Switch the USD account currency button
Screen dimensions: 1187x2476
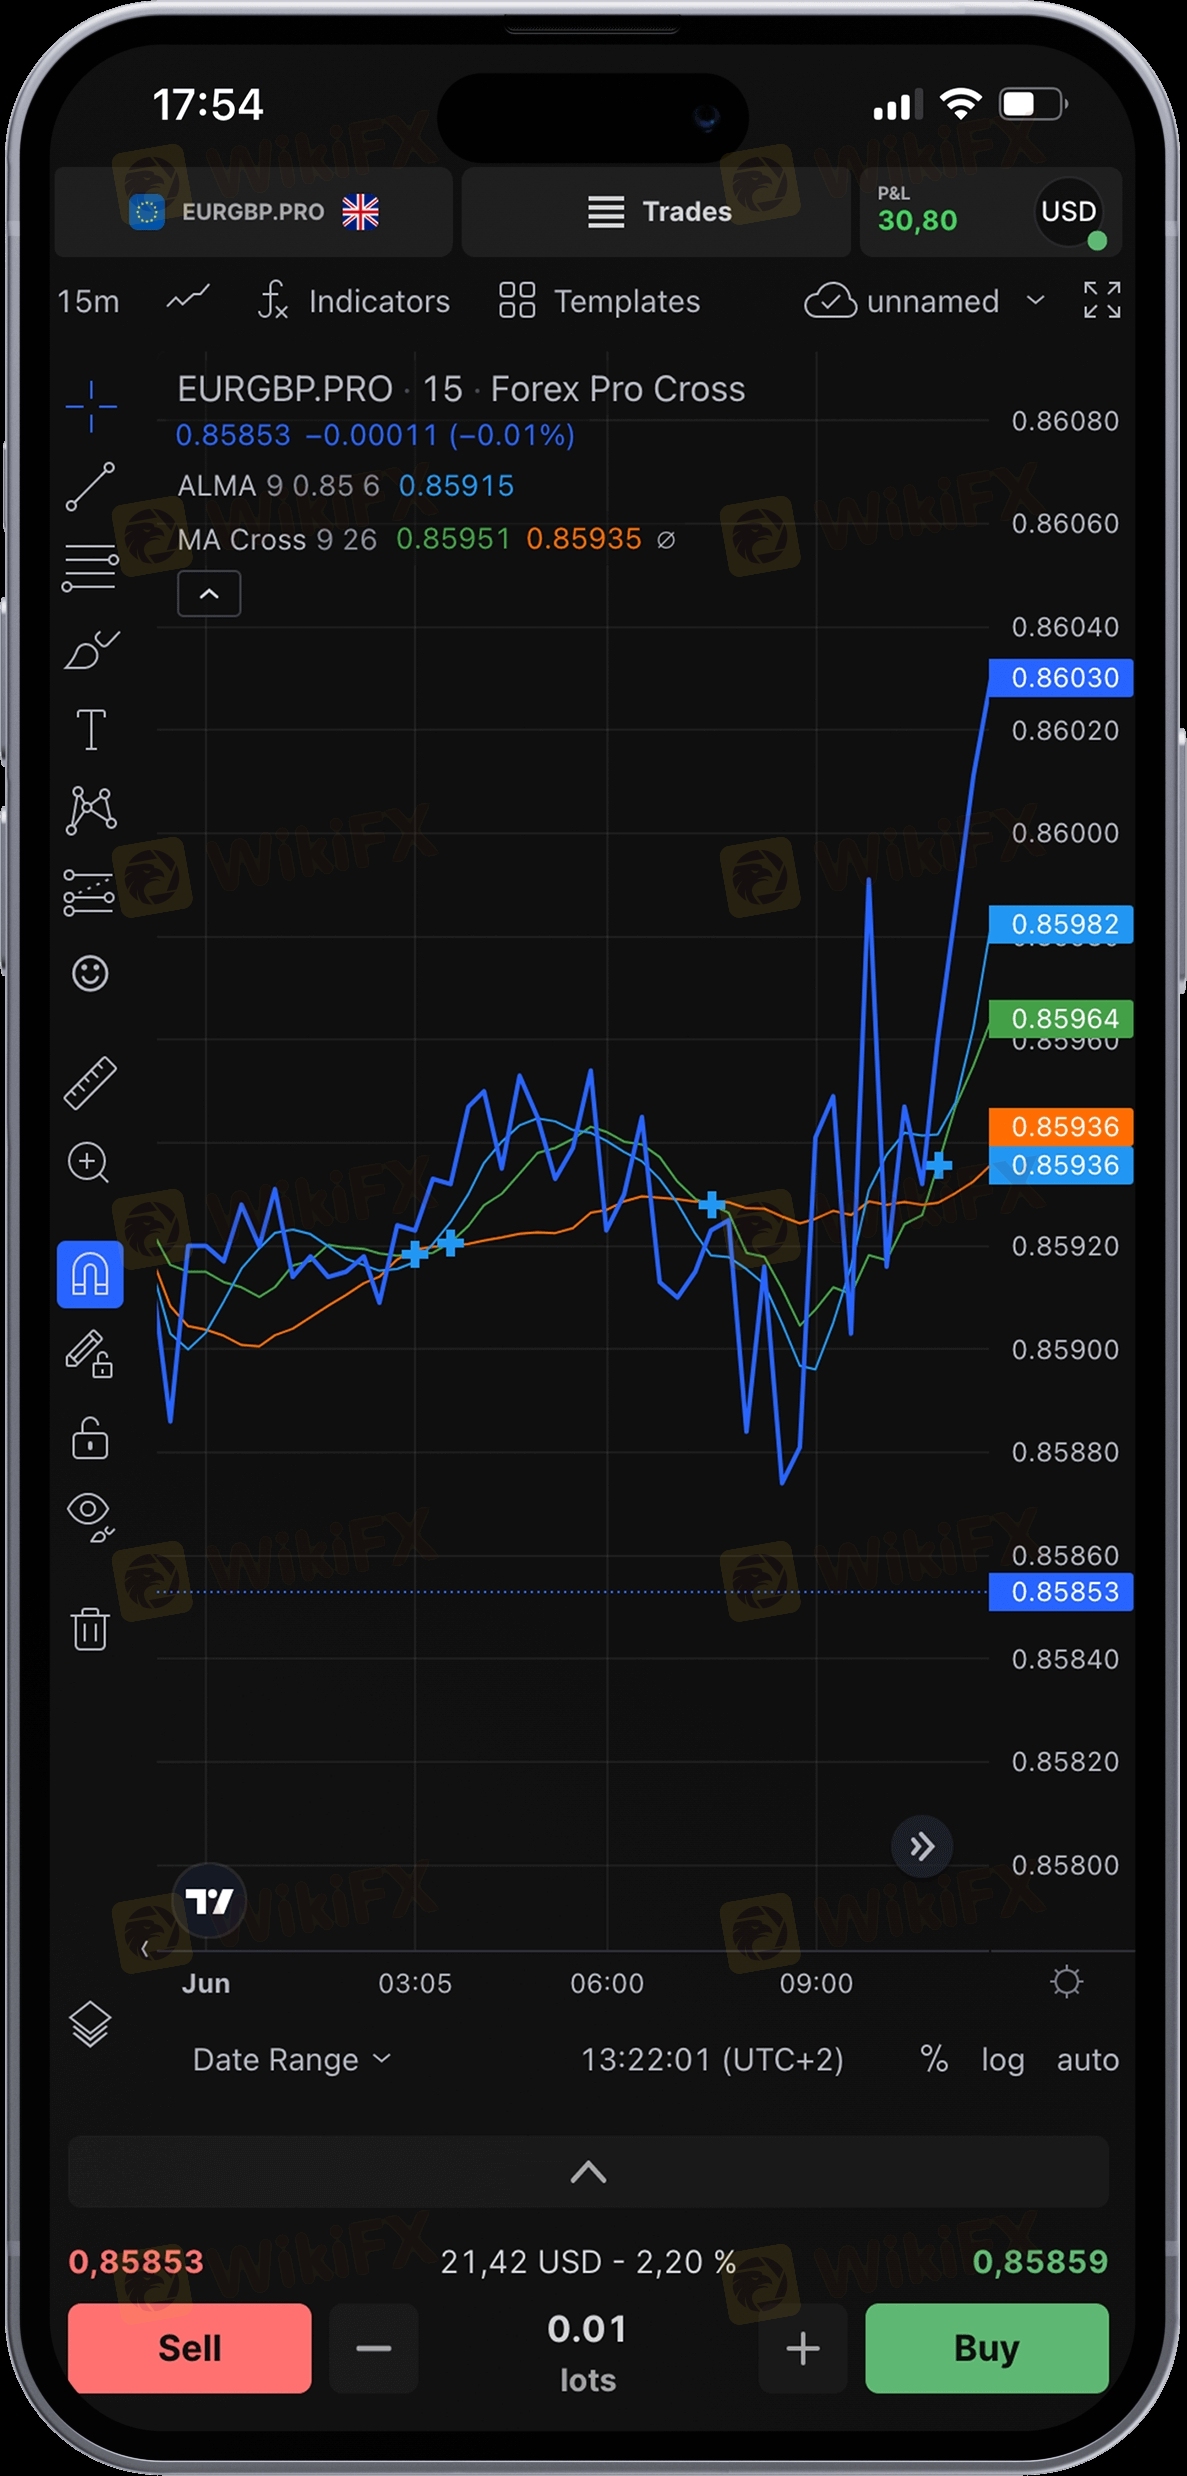point(1069,211)
